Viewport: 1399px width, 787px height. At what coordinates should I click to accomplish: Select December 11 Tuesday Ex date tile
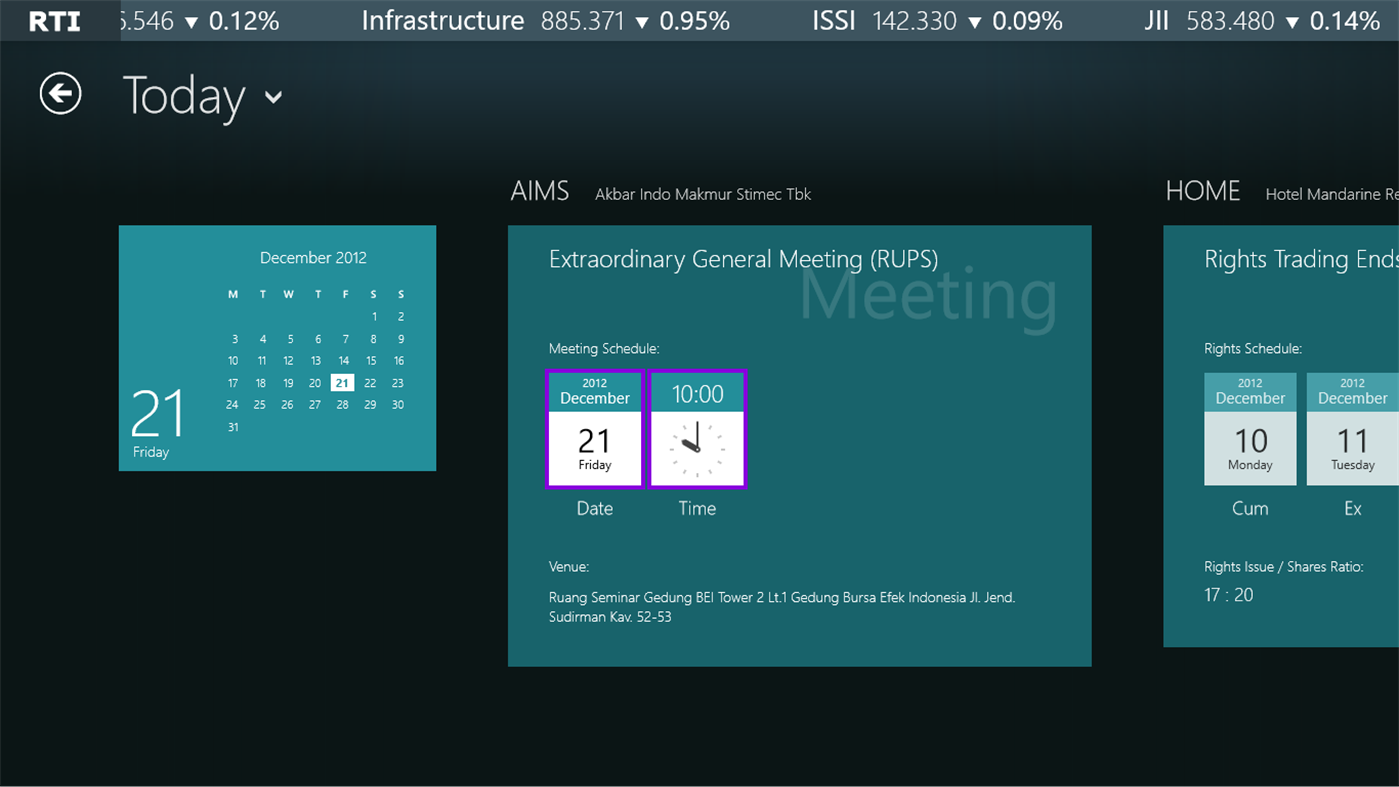point(1352,428)
